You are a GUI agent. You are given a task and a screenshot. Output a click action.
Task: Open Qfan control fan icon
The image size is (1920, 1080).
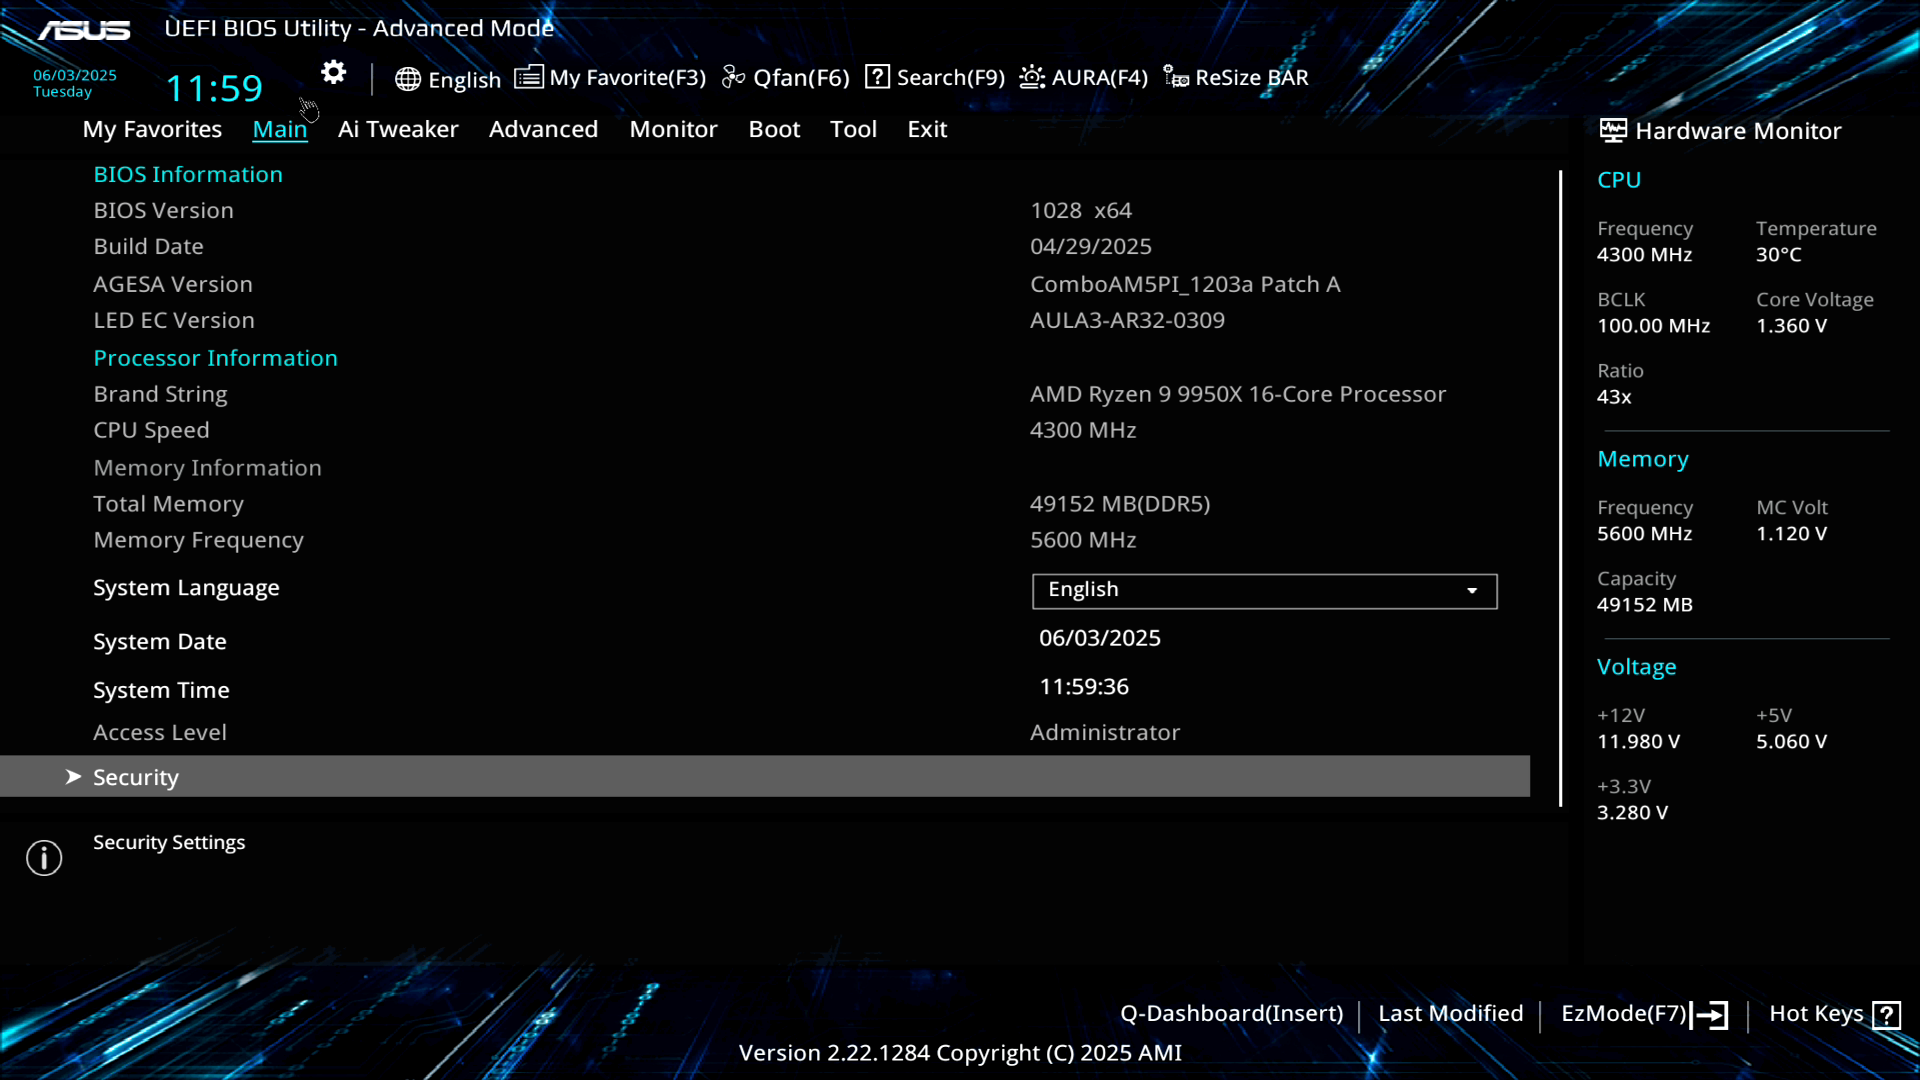(x=733, y=77)
